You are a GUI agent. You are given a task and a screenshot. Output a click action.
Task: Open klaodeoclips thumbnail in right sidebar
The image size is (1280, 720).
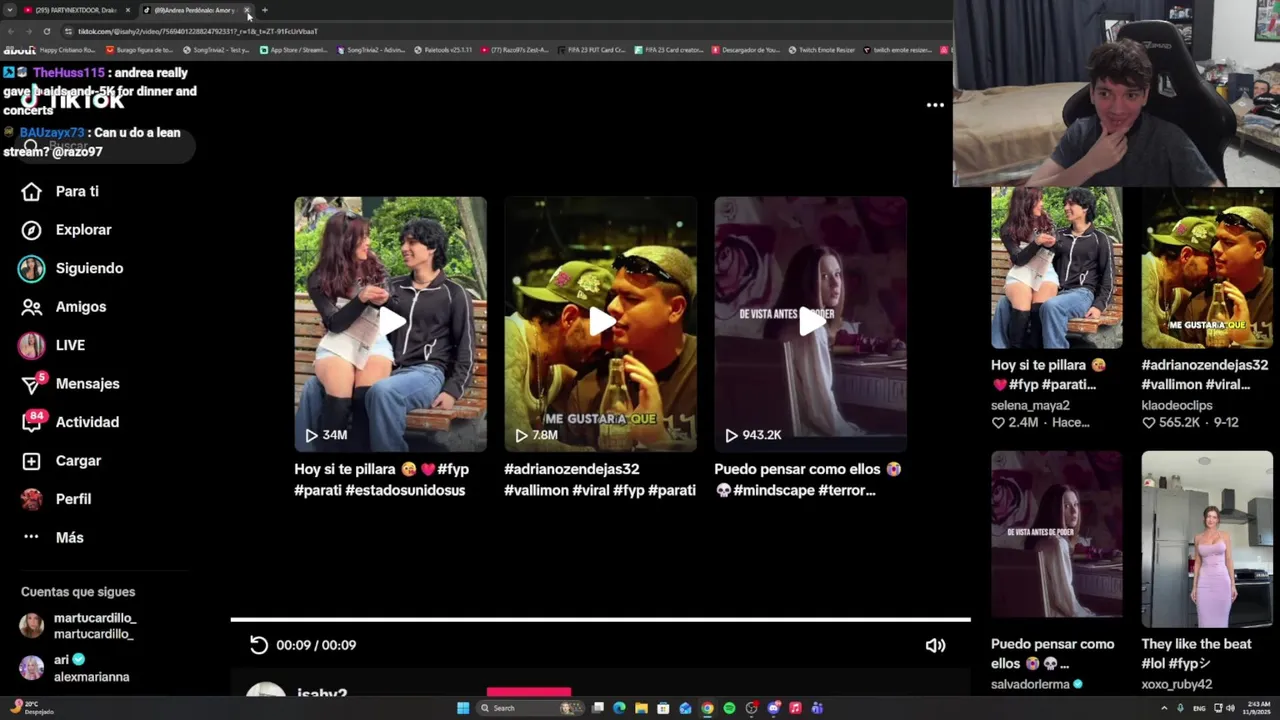(1207, 267)
